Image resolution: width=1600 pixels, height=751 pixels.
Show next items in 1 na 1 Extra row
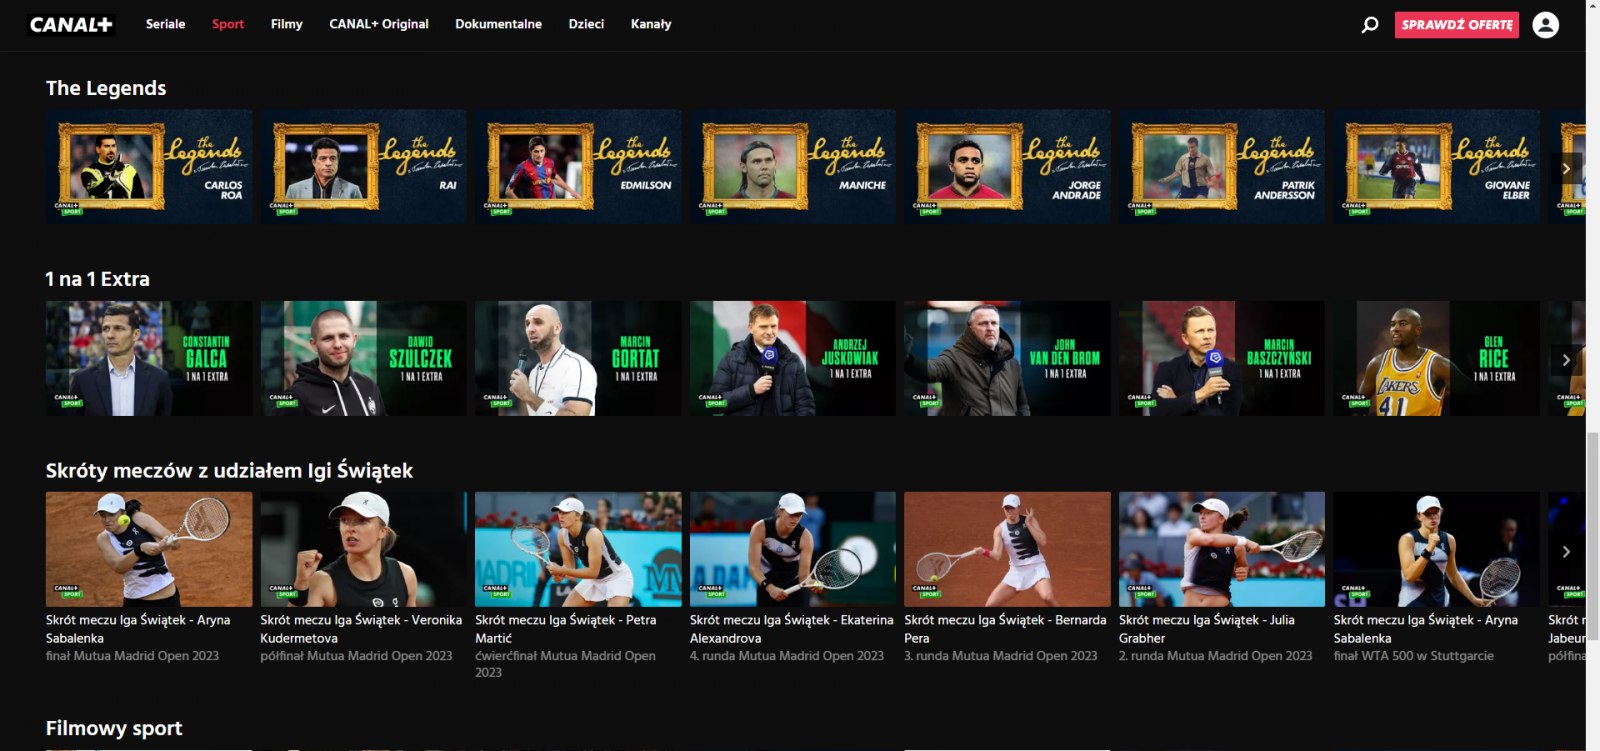pyautogui.click(x=1566, y=360)
